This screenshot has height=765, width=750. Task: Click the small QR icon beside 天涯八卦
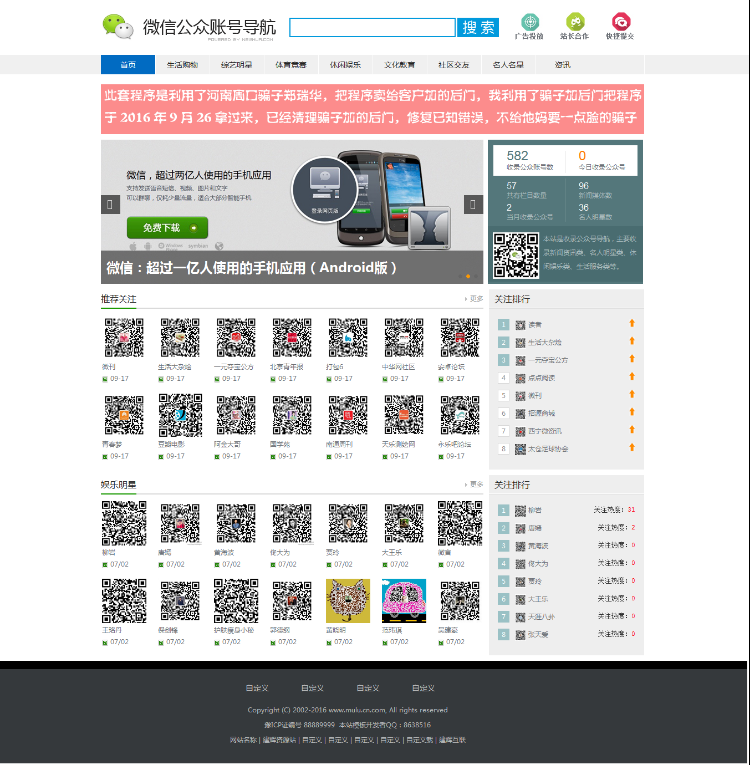(520, 617)
